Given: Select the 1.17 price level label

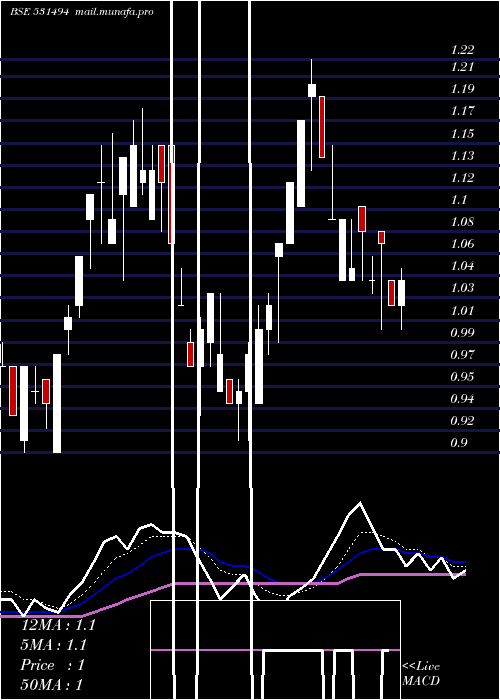Looking at the screenshot, I should click(462, 111).
